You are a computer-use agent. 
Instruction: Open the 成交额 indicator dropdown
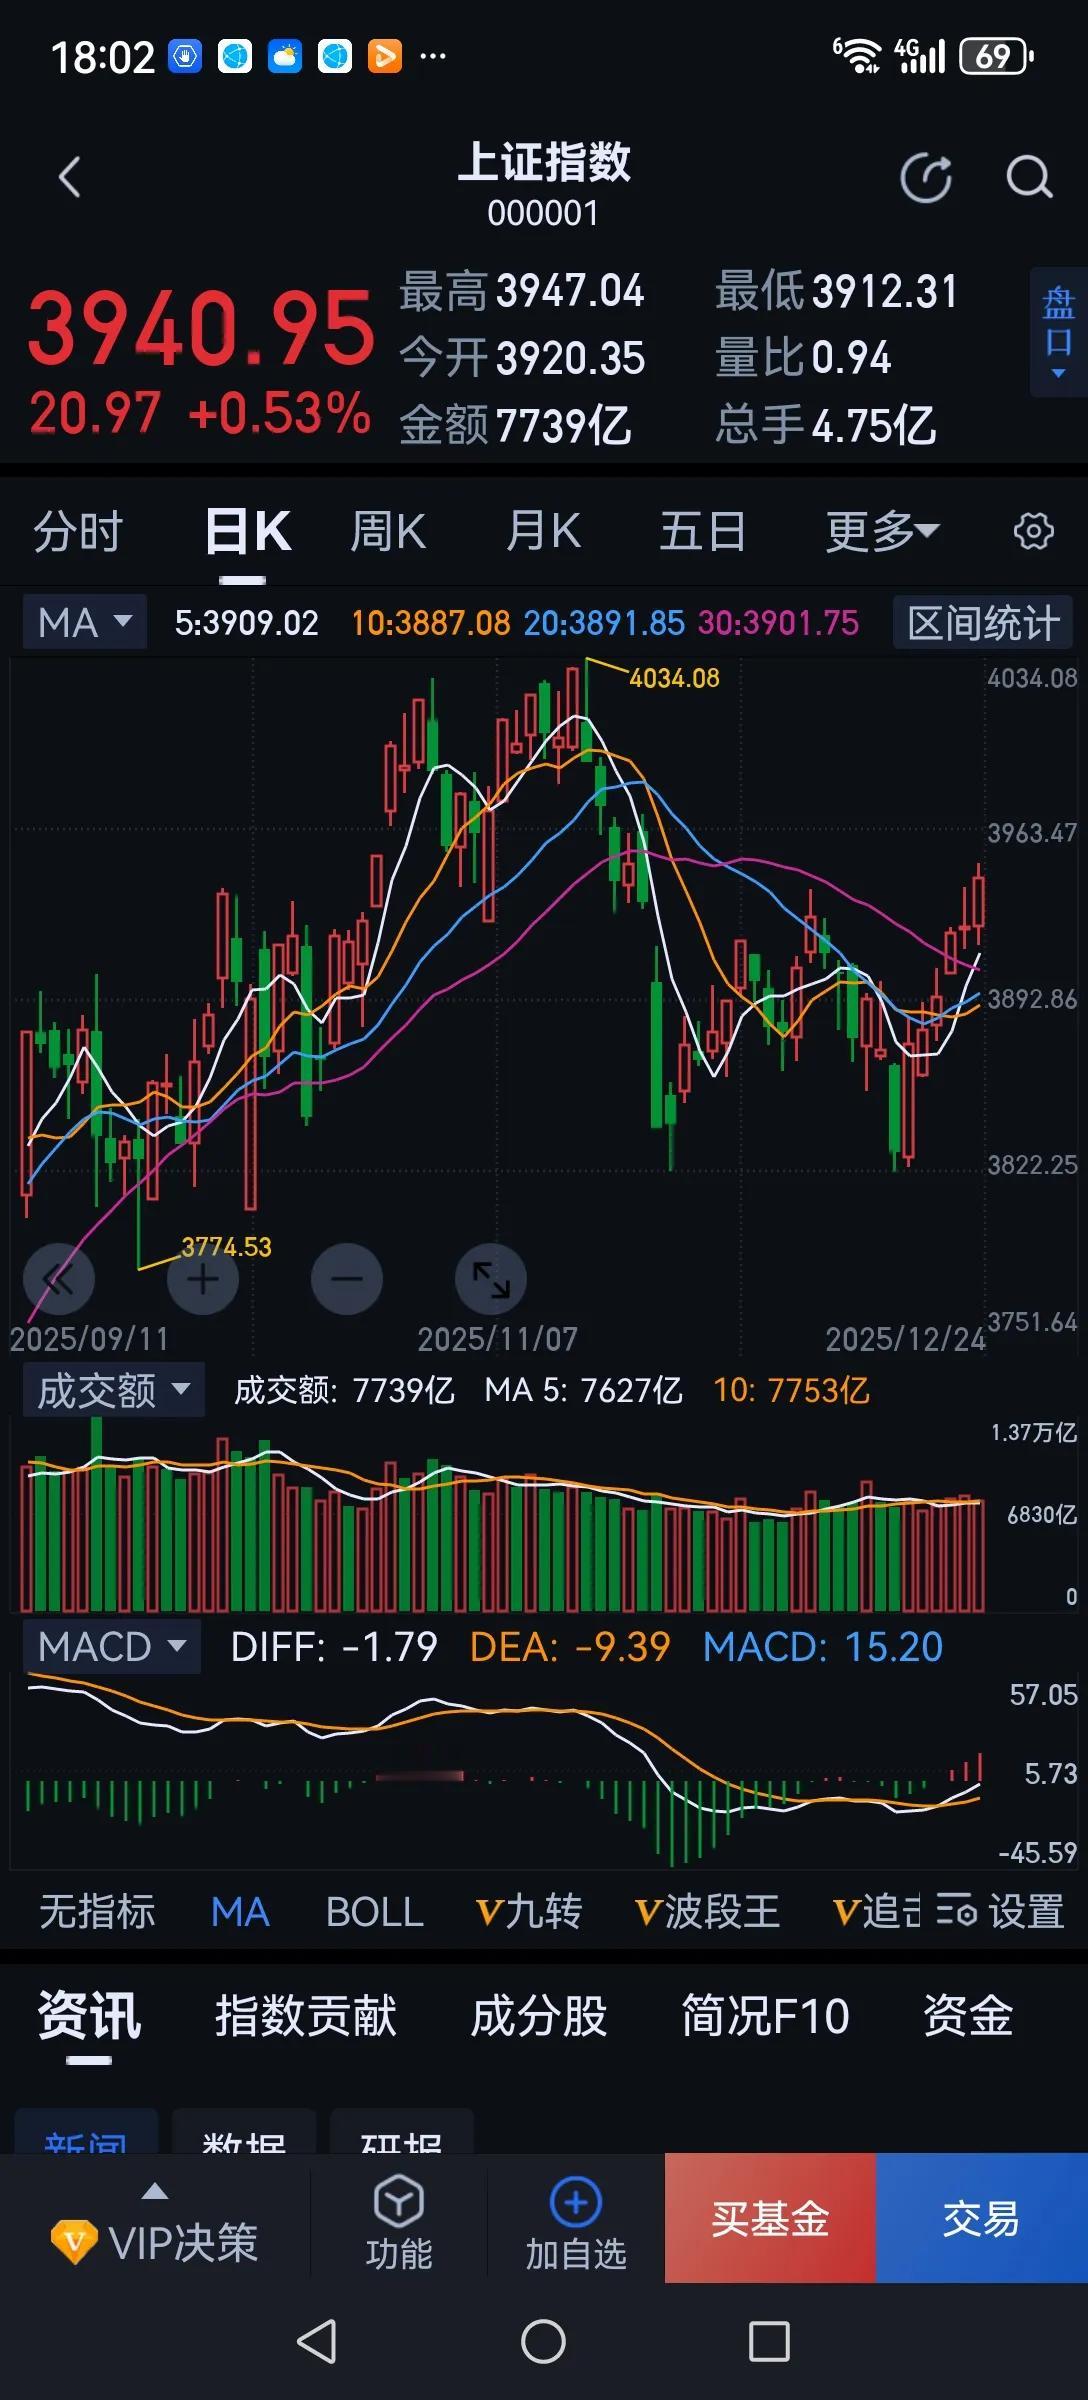(x=113, y=1390)
